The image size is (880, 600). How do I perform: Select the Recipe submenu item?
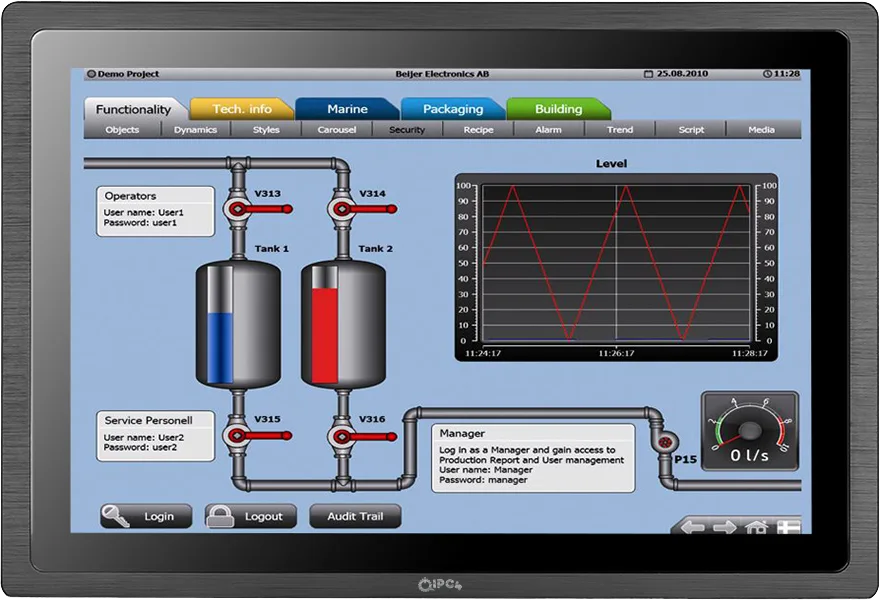tap(478, 130)
